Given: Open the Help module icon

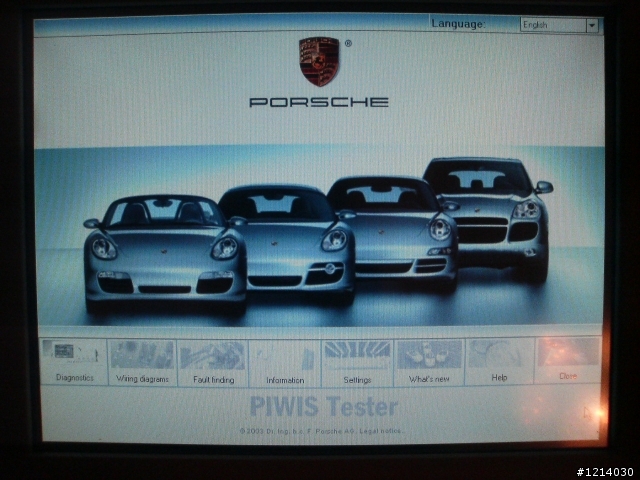Looking at the screenshot, I should pyautogui.click(x=499, y=361).
